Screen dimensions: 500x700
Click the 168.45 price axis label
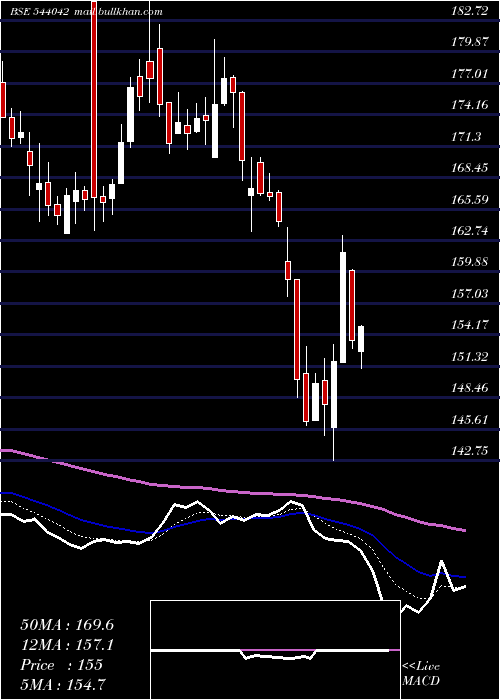(470, 168)
